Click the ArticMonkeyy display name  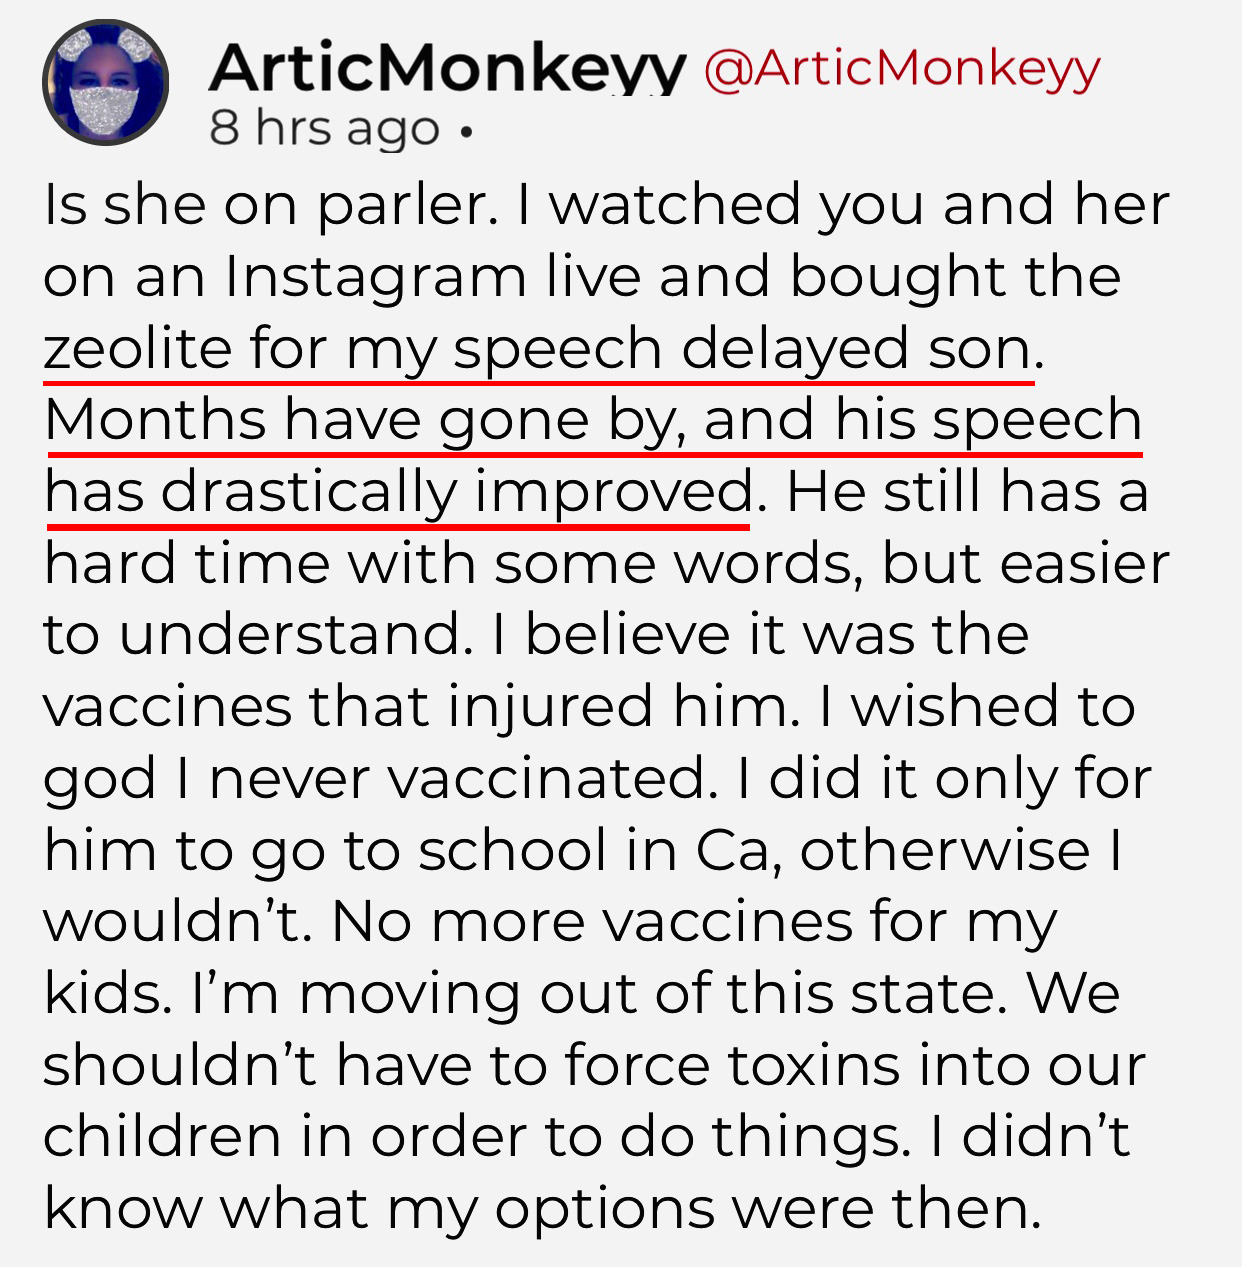click(x=447, y=67)
